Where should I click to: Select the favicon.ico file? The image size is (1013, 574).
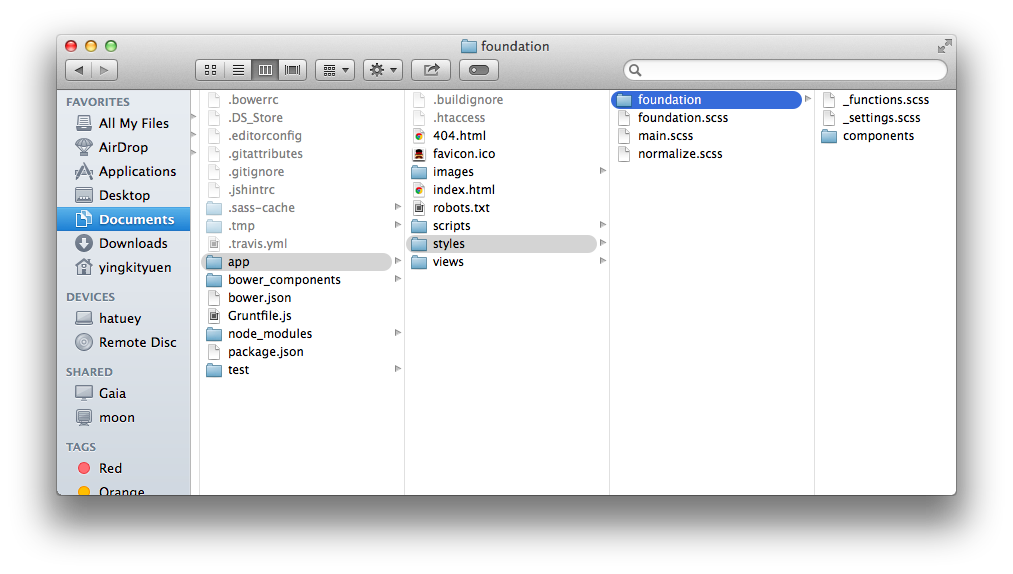[463, 154]
